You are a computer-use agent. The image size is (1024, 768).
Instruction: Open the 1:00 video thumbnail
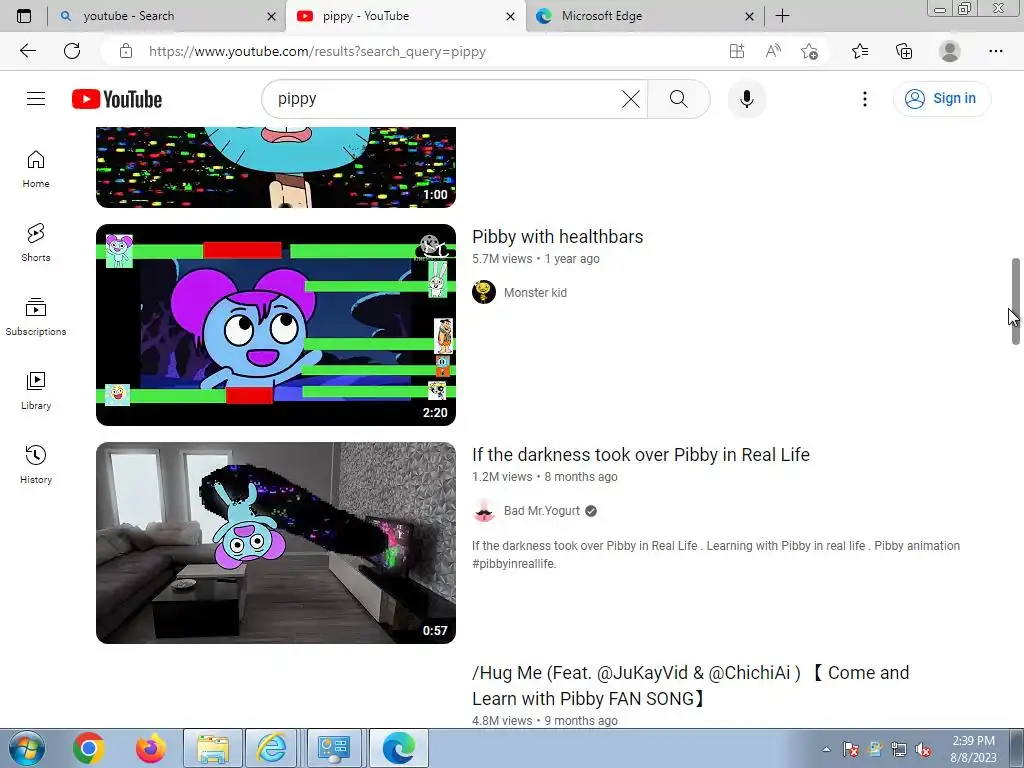point(276,167)
